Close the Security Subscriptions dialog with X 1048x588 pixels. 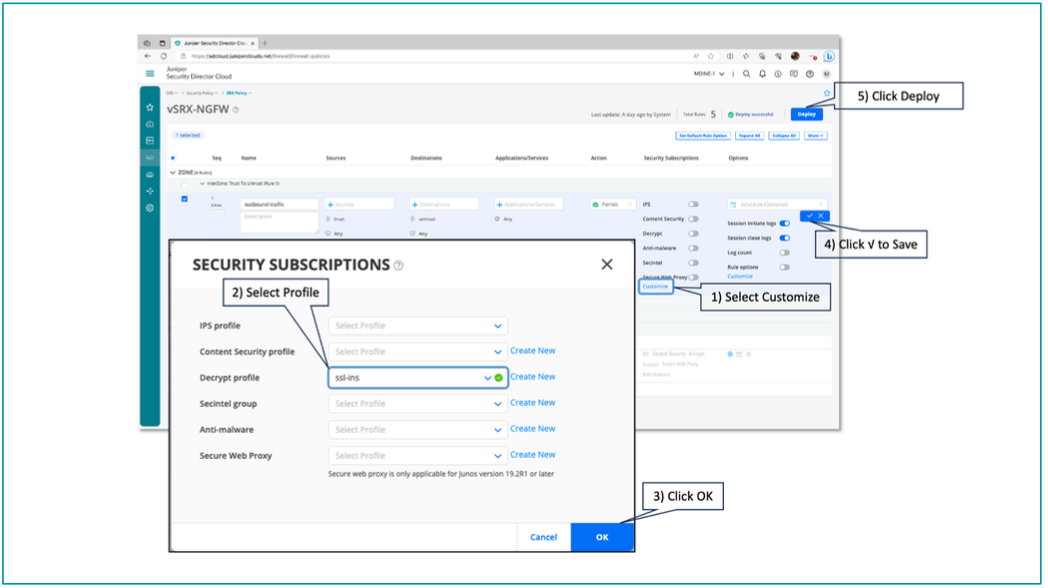(x=606, y=265)
